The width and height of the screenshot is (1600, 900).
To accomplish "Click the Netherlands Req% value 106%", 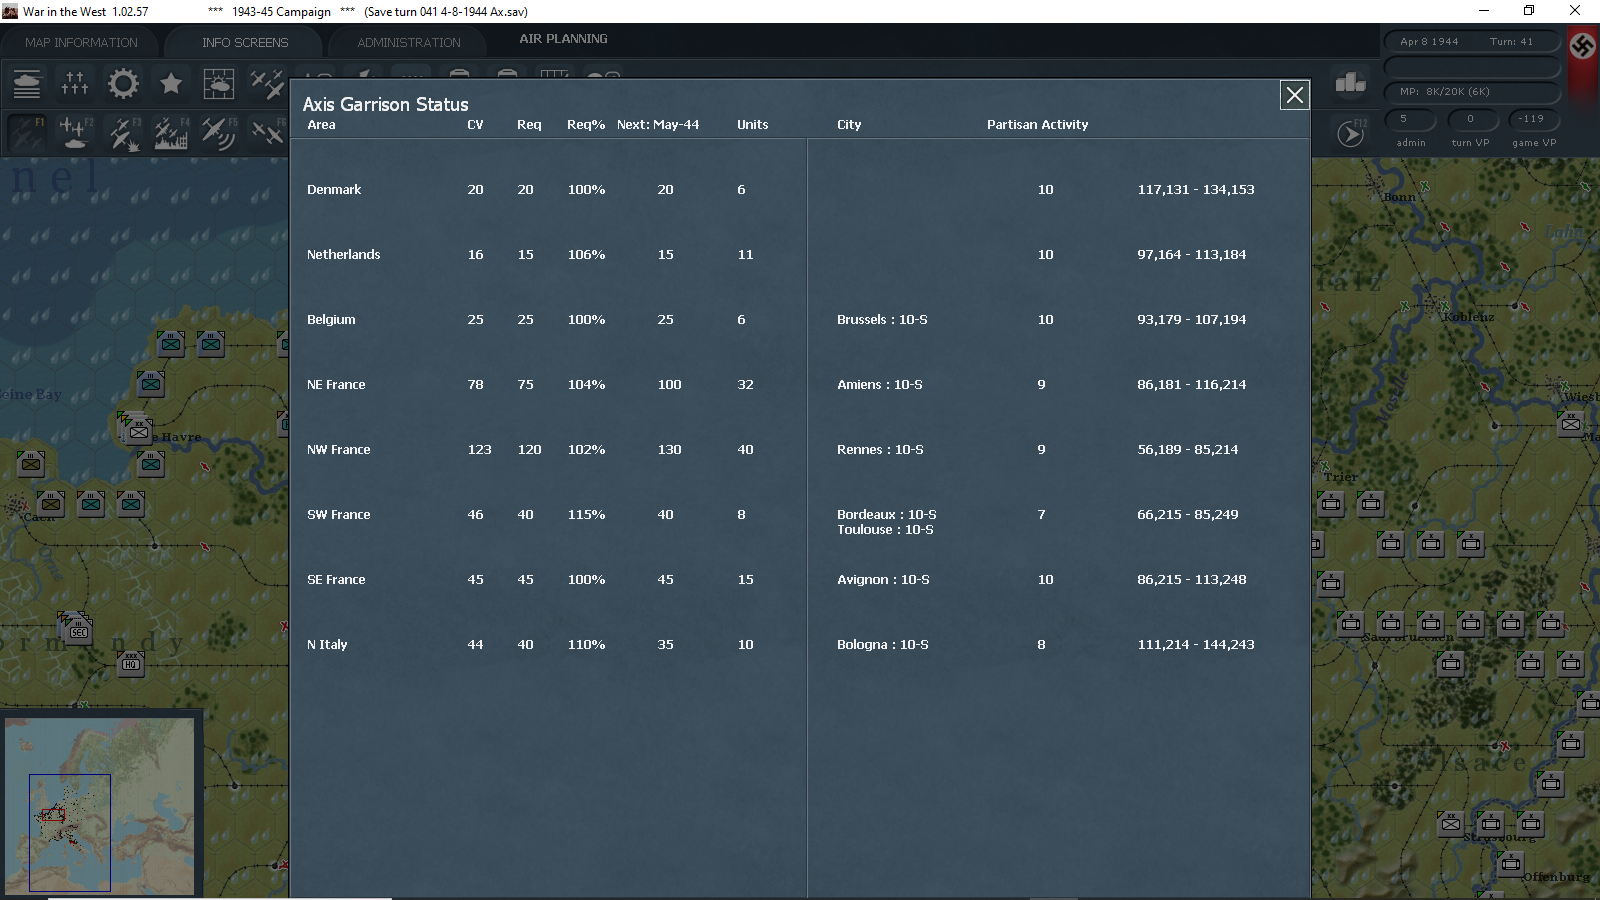I will pyautogui.click(x=586, y=255).
